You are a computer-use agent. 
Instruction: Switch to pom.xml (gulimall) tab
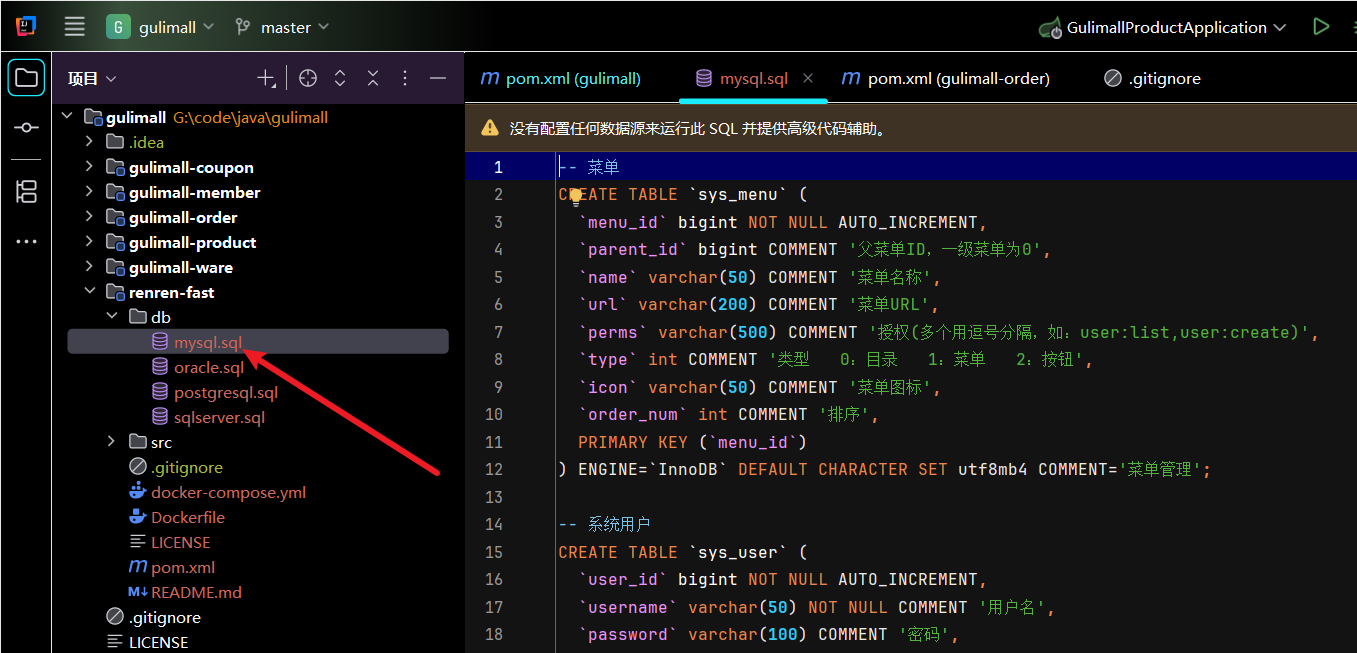(x=561, y=78)
